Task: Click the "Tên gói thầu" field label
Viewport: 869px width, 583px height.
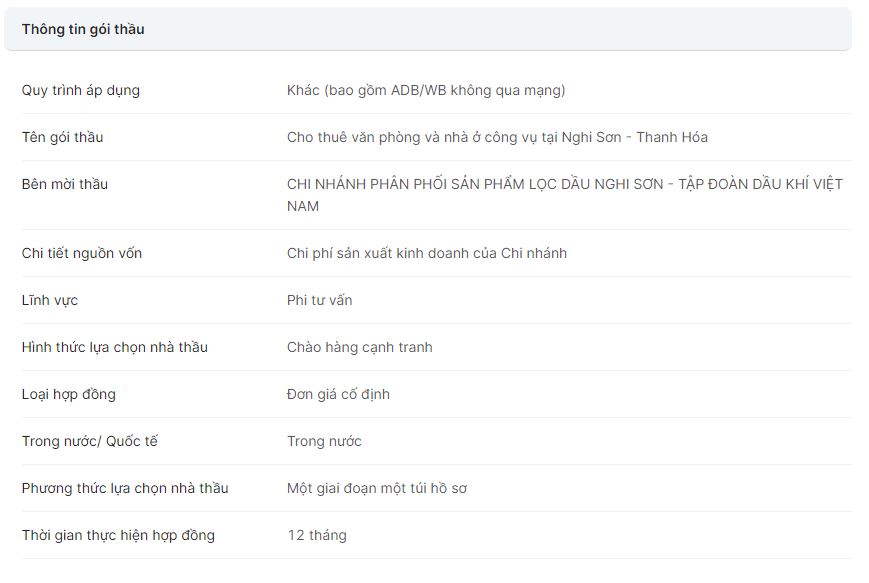Action: 62,137
